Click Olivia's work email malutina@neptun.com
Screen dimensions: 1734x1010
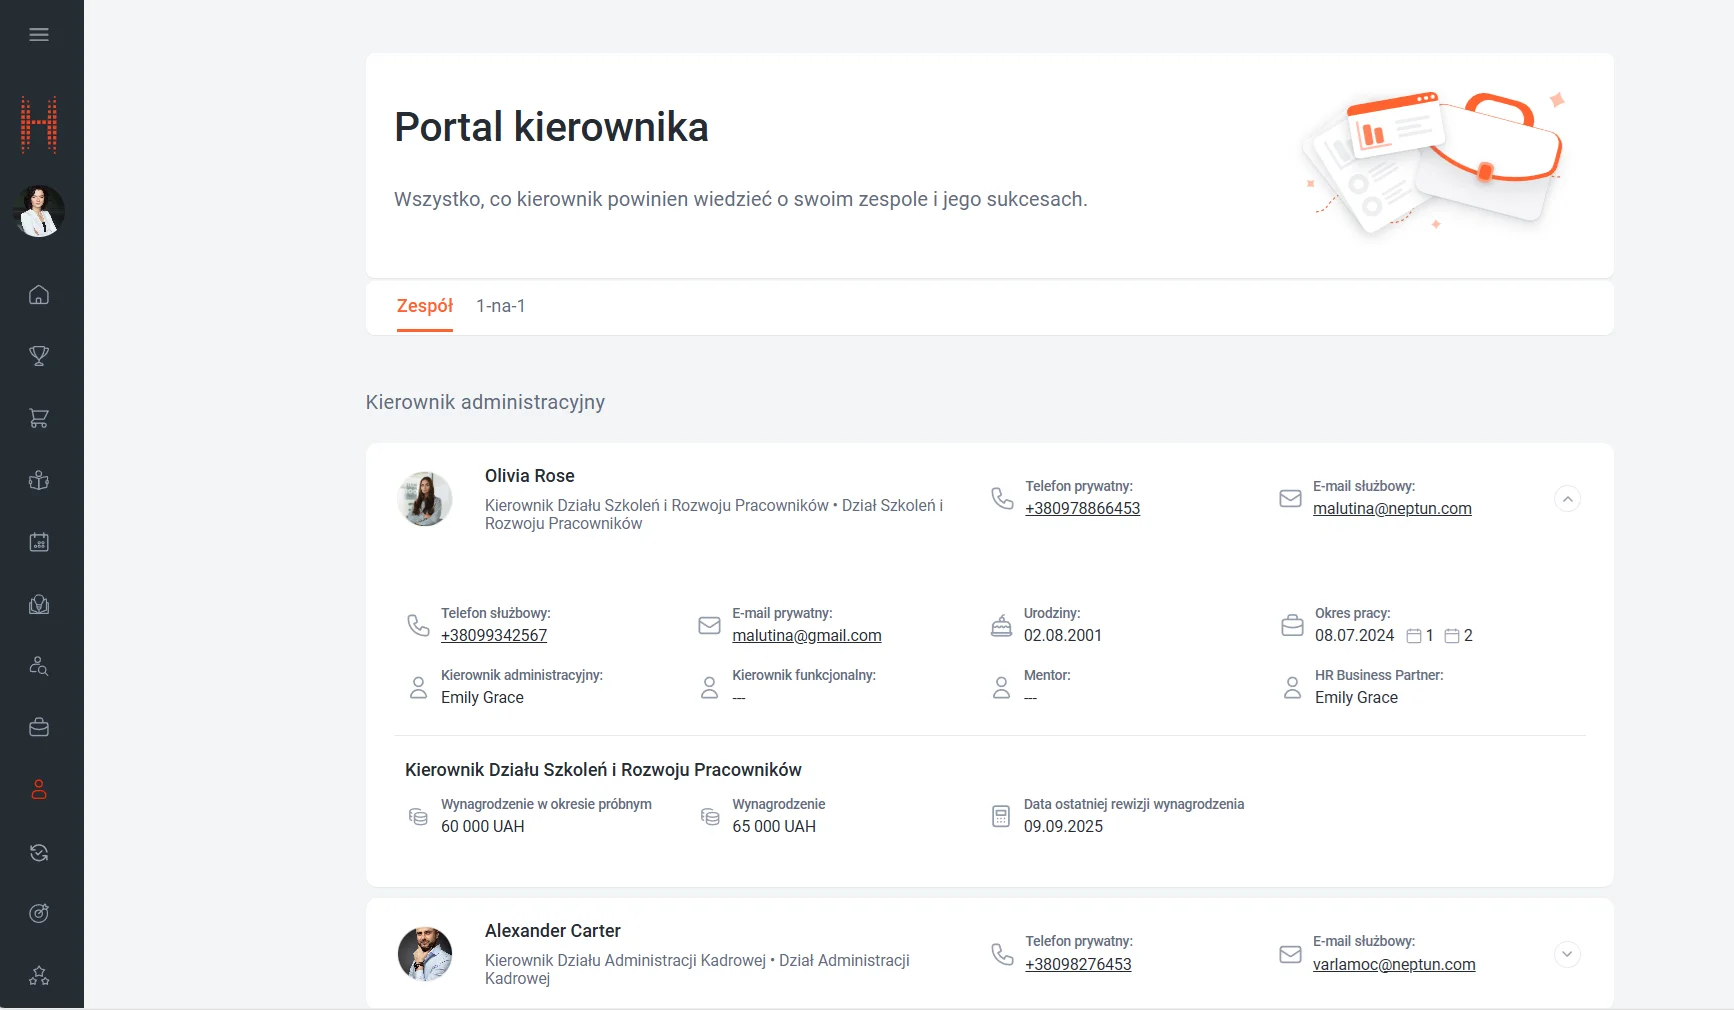[1391, 509]
